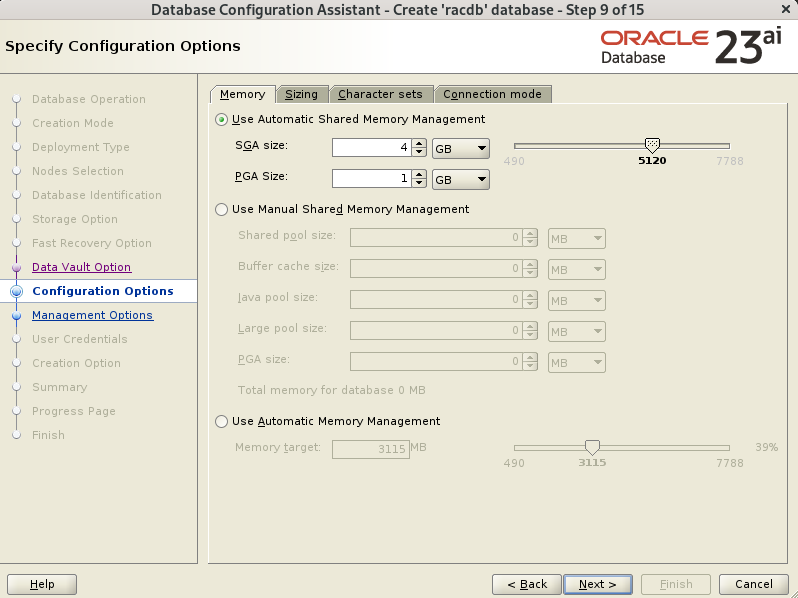Image resolution: width=798 pixels, height=598 pixels.
Task: Open the SGA size unit dropdown
Action: pyautogui.click(x=461, y=149)
